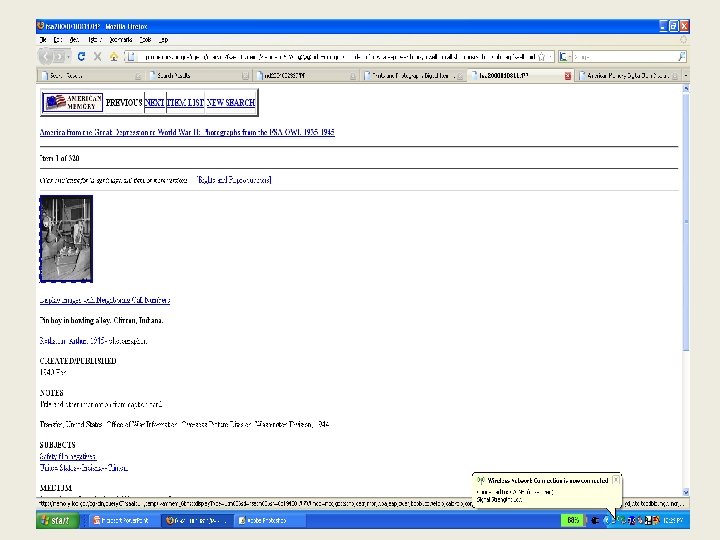The width and height of the screenshot is (720, 540).
Task: Close the network connection balloon notification
Action: pos(616,479)
